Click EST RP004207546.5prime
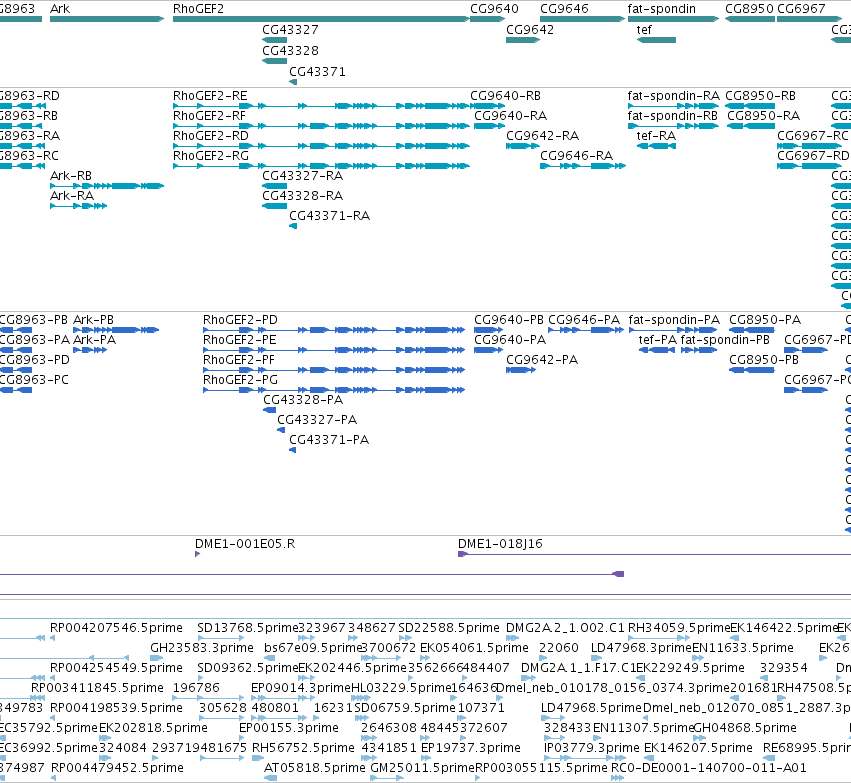This screenshot has height=783, width=851. [53, 638]
